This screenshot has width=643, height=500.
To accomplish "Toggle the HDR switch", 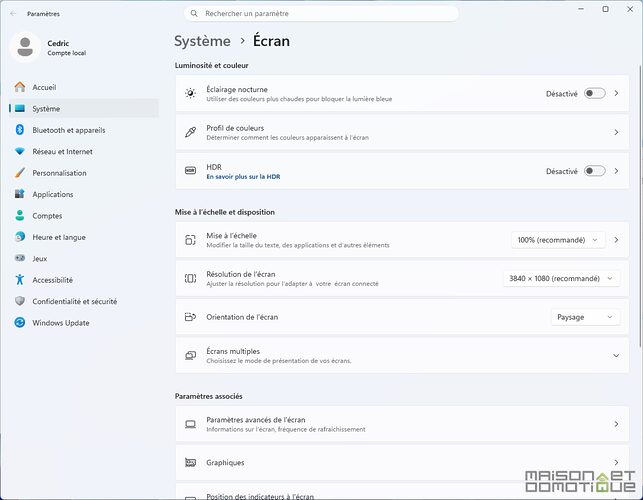I will click(595, 171).
